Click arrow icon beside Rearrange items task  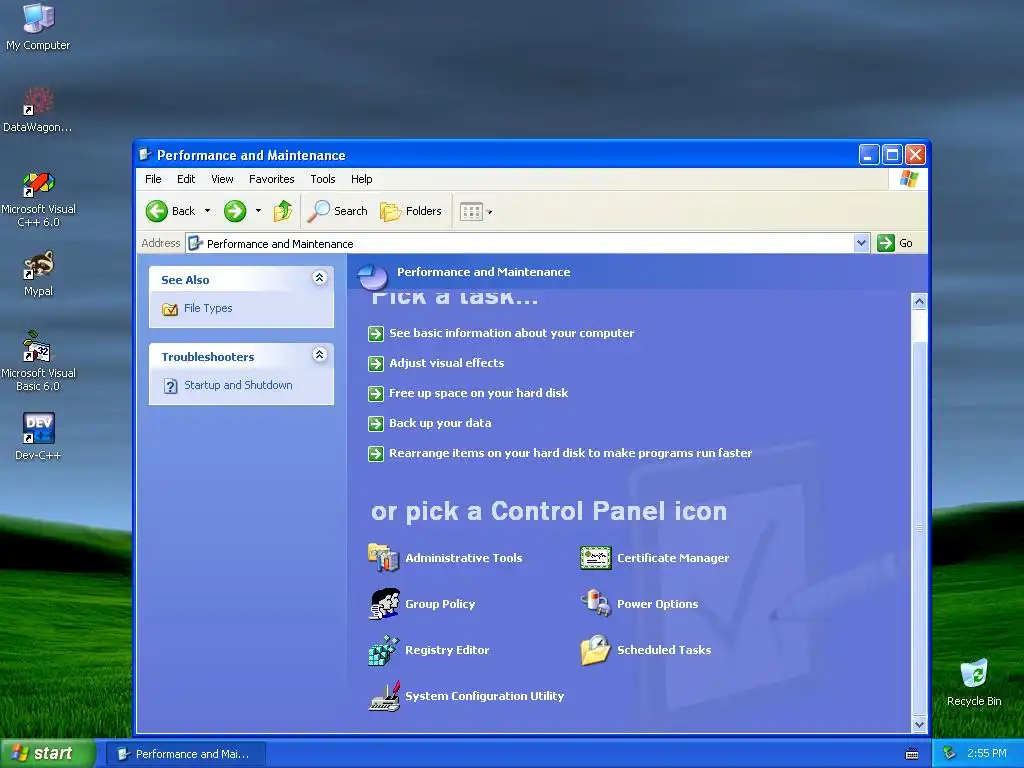pyautogui.click(x=376, y=454)
